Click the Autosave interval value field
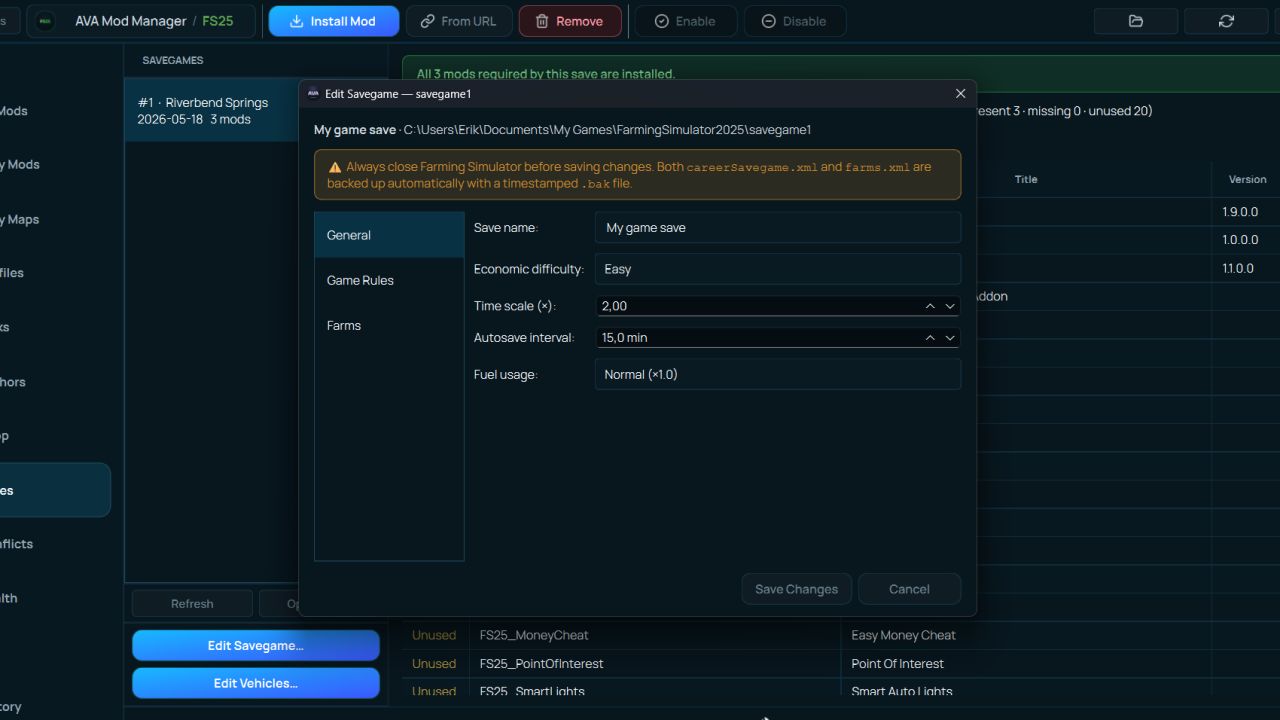This screenshot has height=720, width=1280. tap(757, 338)
